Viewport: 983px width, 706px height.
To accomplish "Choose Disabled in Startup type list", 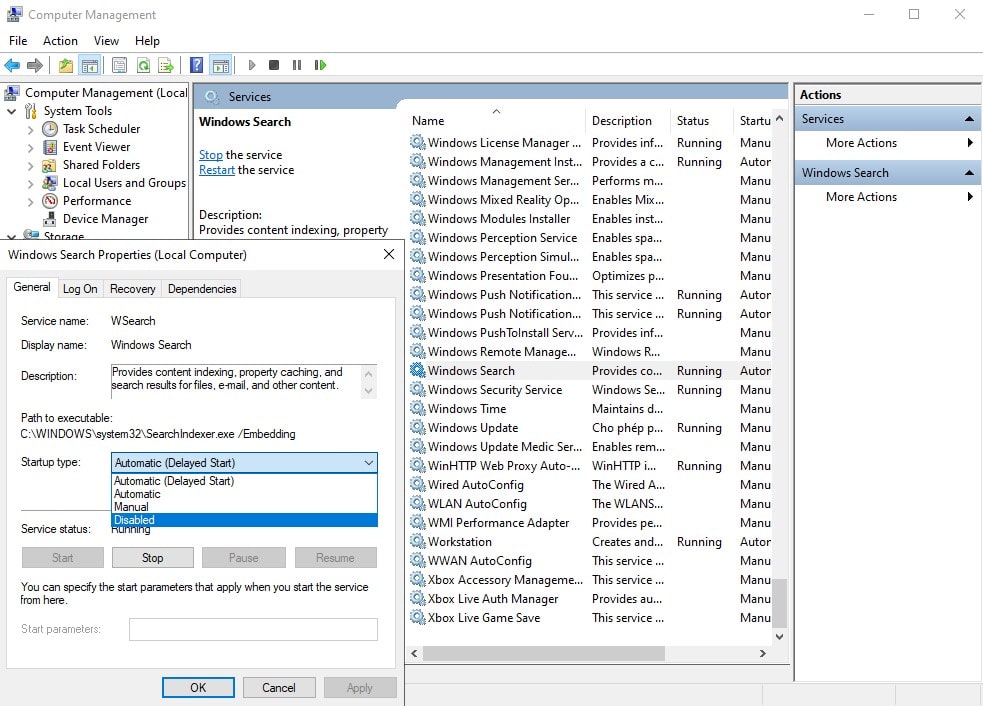I will (x=244, y=520).
